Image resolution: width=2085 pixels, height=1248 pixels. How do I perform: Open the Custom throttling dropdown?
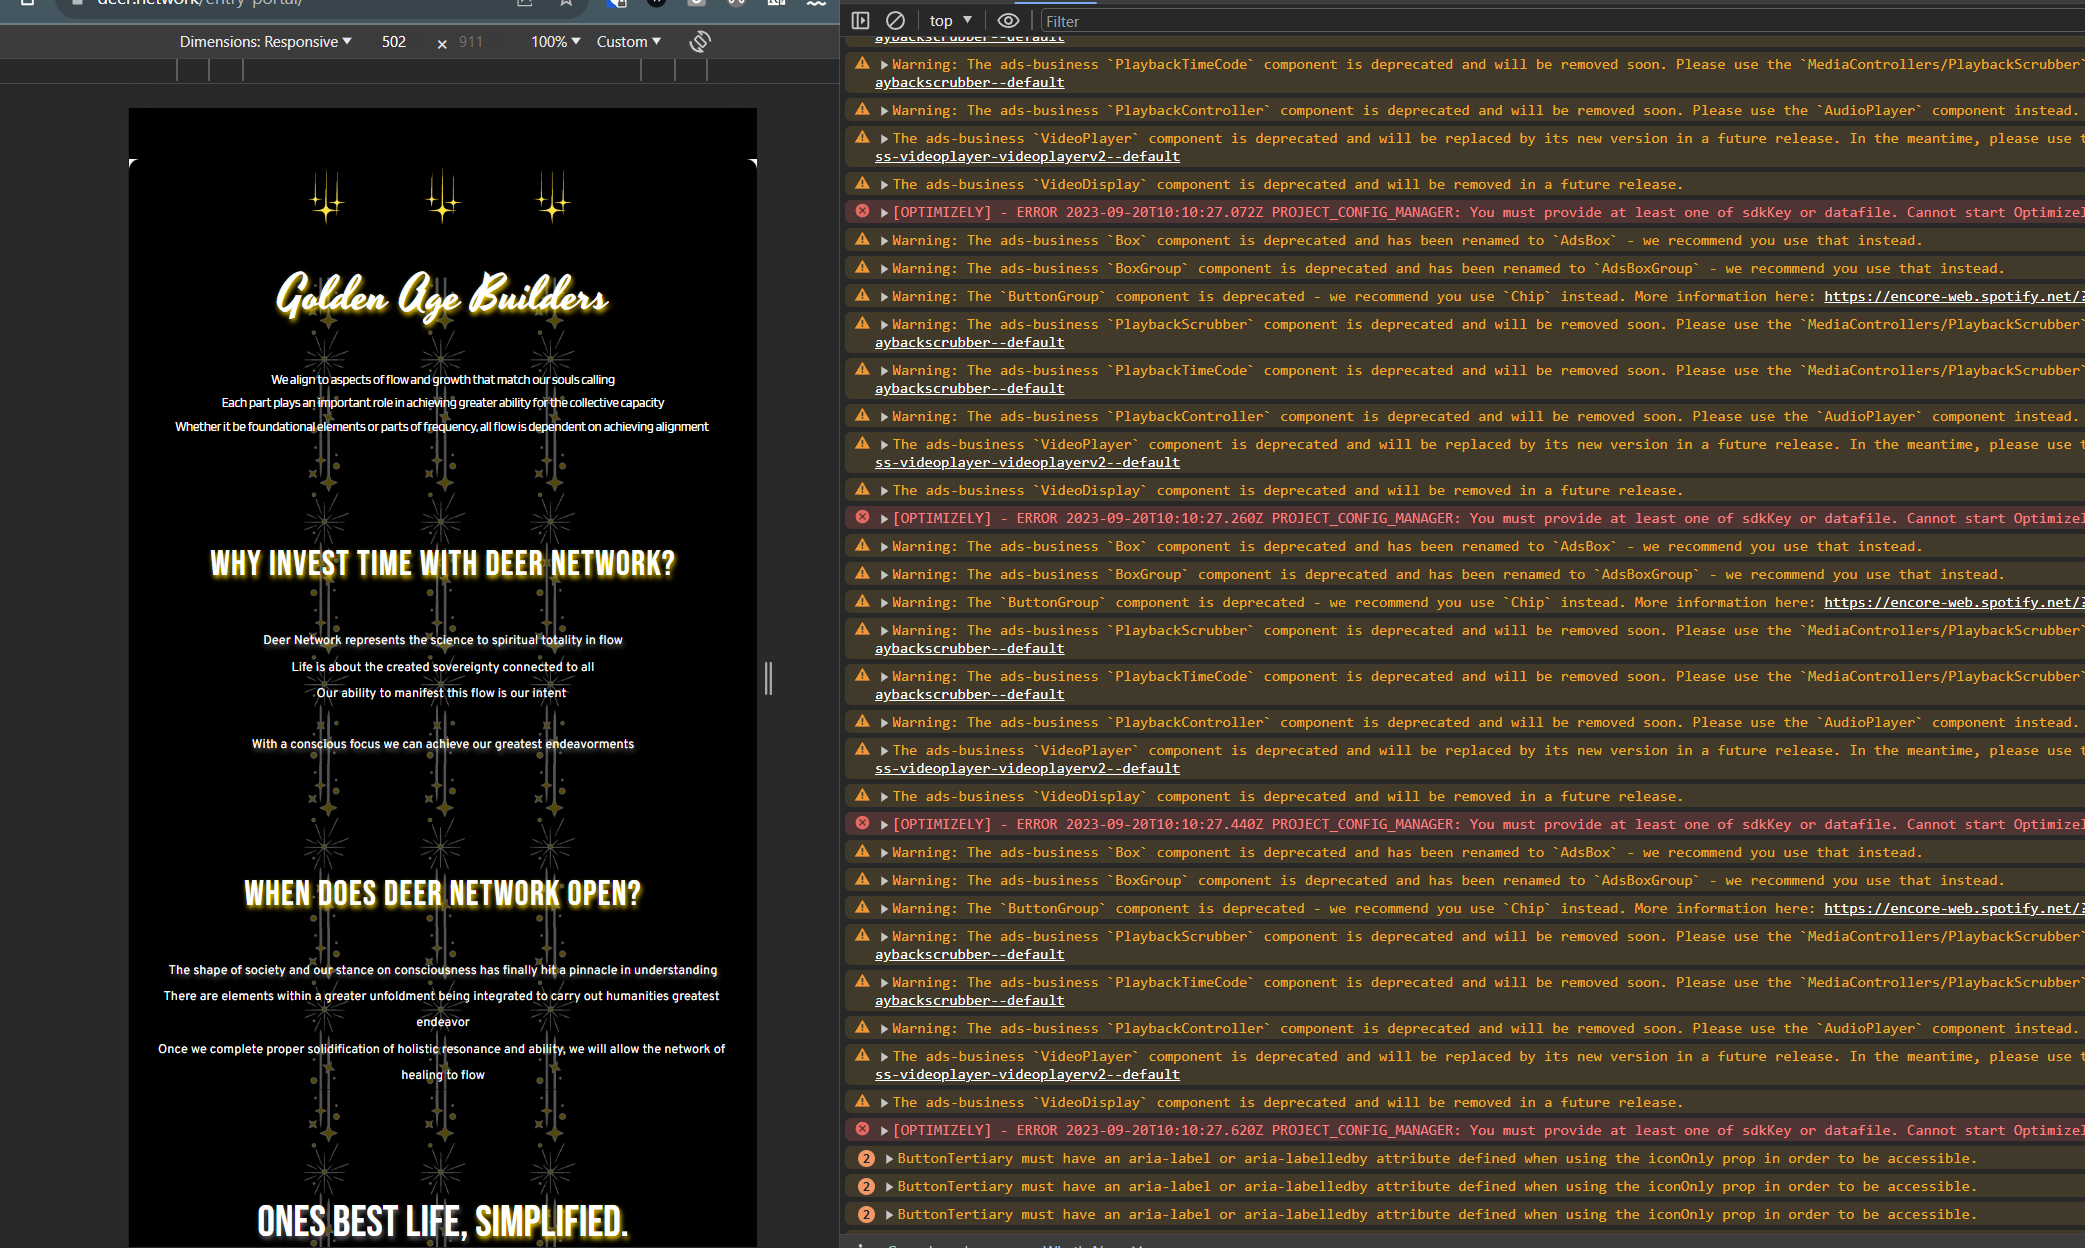click(628, 41)
